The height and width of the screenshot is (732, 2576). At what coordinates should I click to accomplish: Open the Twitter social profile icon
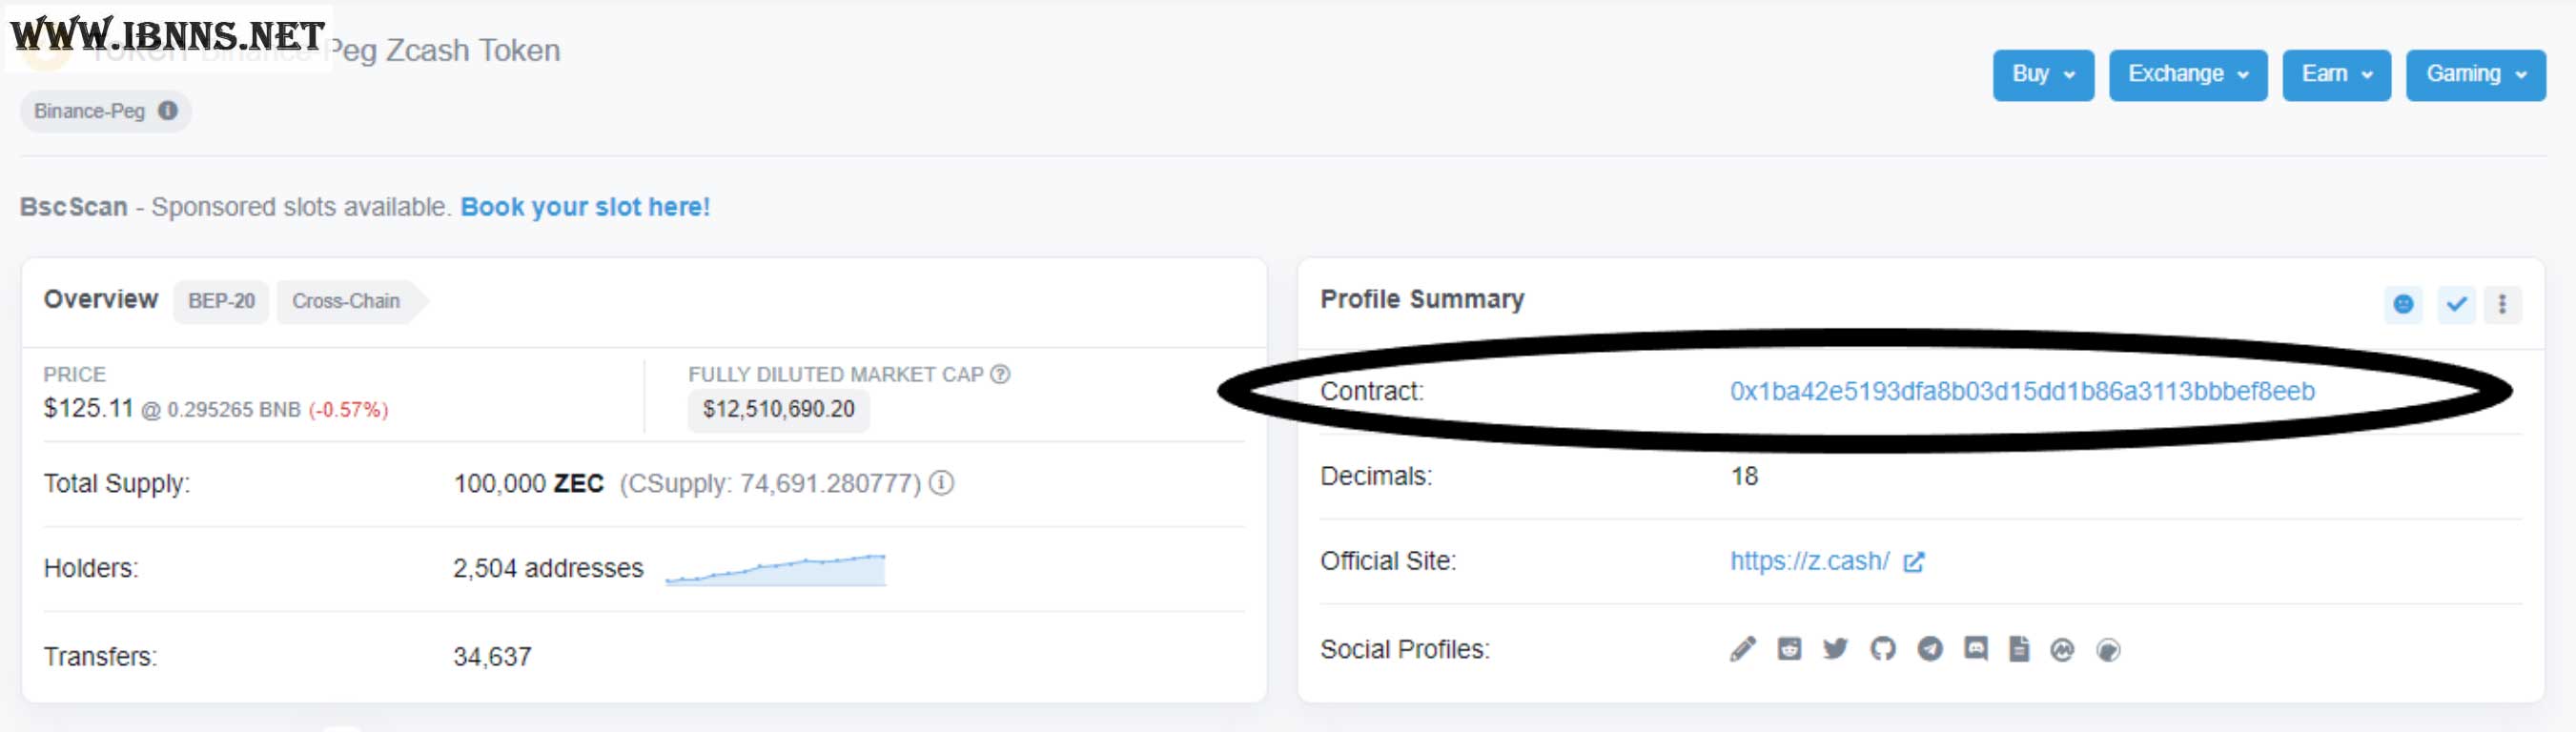click(1835, 649)
